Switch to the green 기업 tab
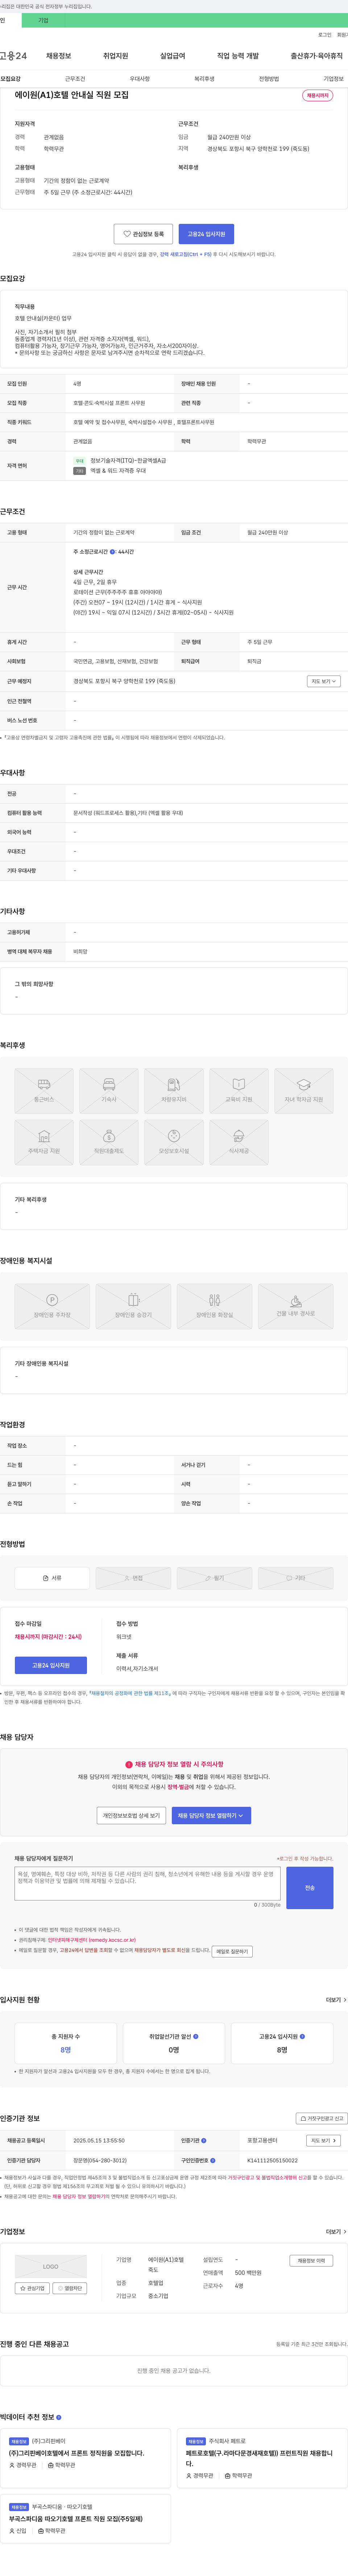This screenshot has width=348, height=2576. click(x=43, y=20)
